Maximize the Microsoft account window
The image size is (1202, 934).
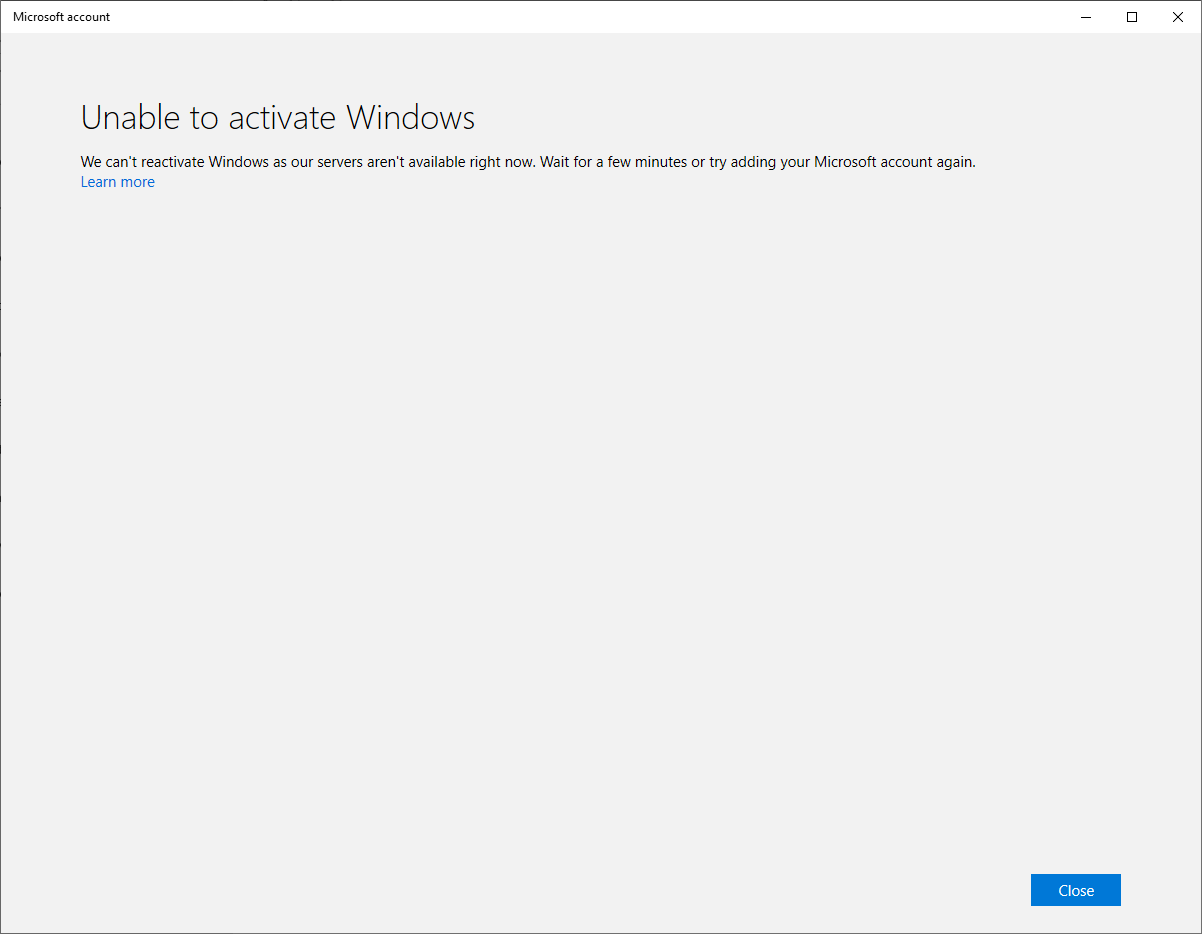(1132, 17)
